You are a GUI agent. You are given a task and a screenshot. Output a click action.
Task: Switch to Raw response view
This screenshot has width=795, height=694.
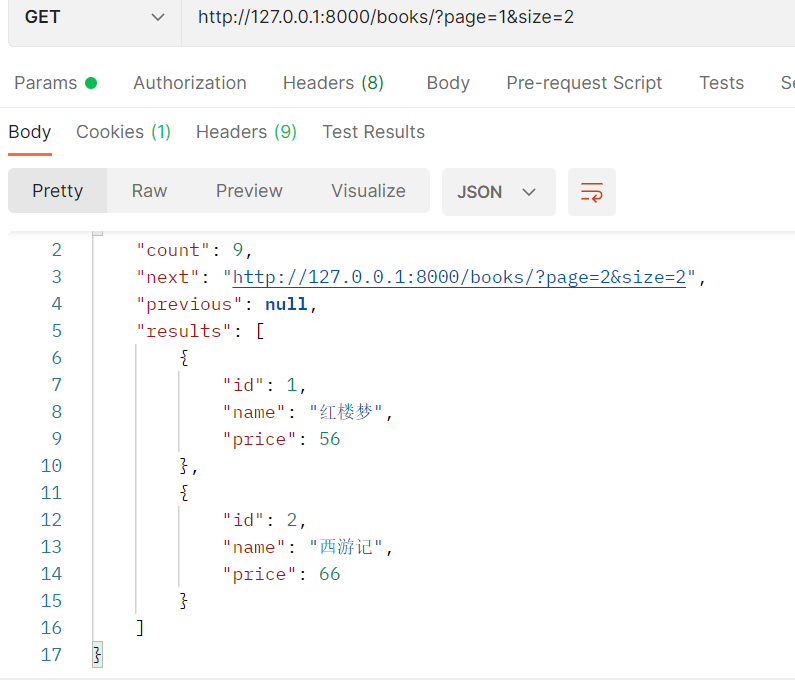149,191
